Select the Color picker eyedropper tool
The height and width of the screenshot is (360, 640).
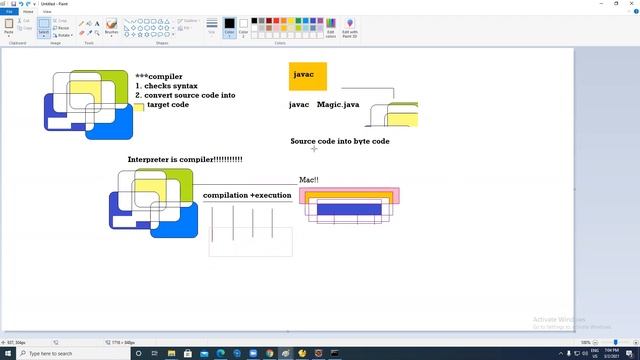click(89, 32)
